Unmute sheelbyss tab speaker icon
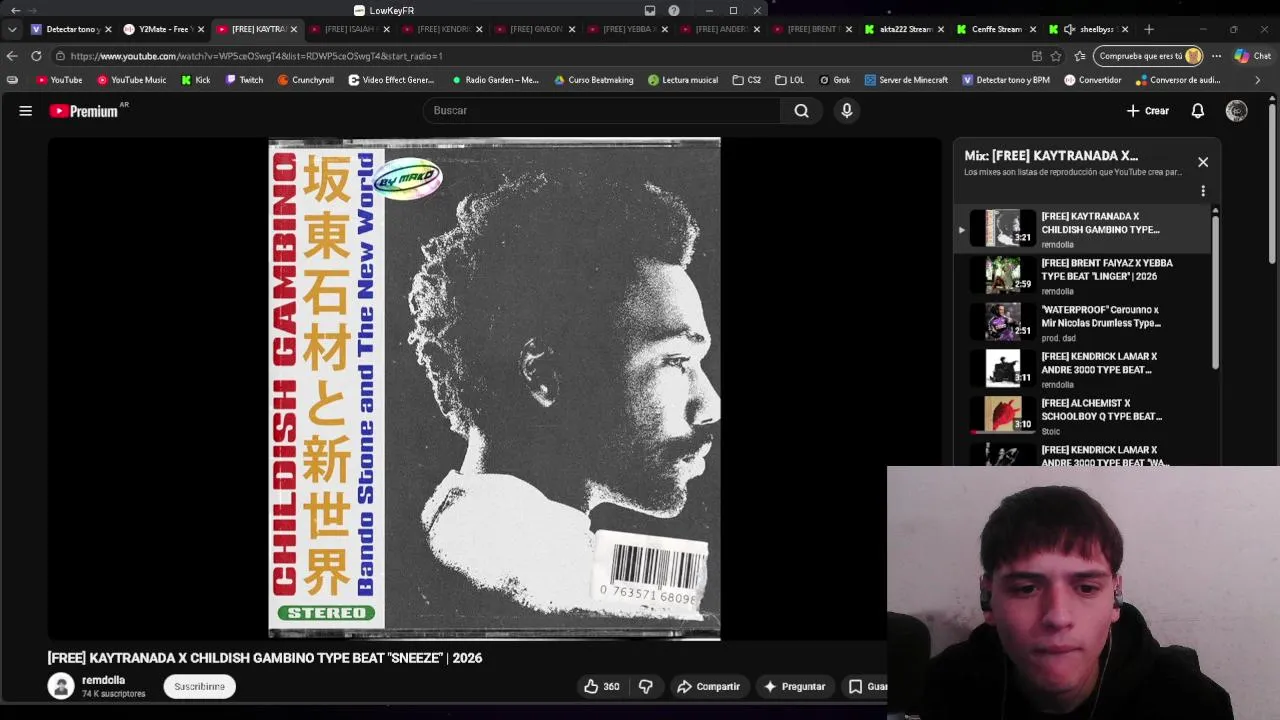Screen dimensions: 1280x720 point(1069,29)
